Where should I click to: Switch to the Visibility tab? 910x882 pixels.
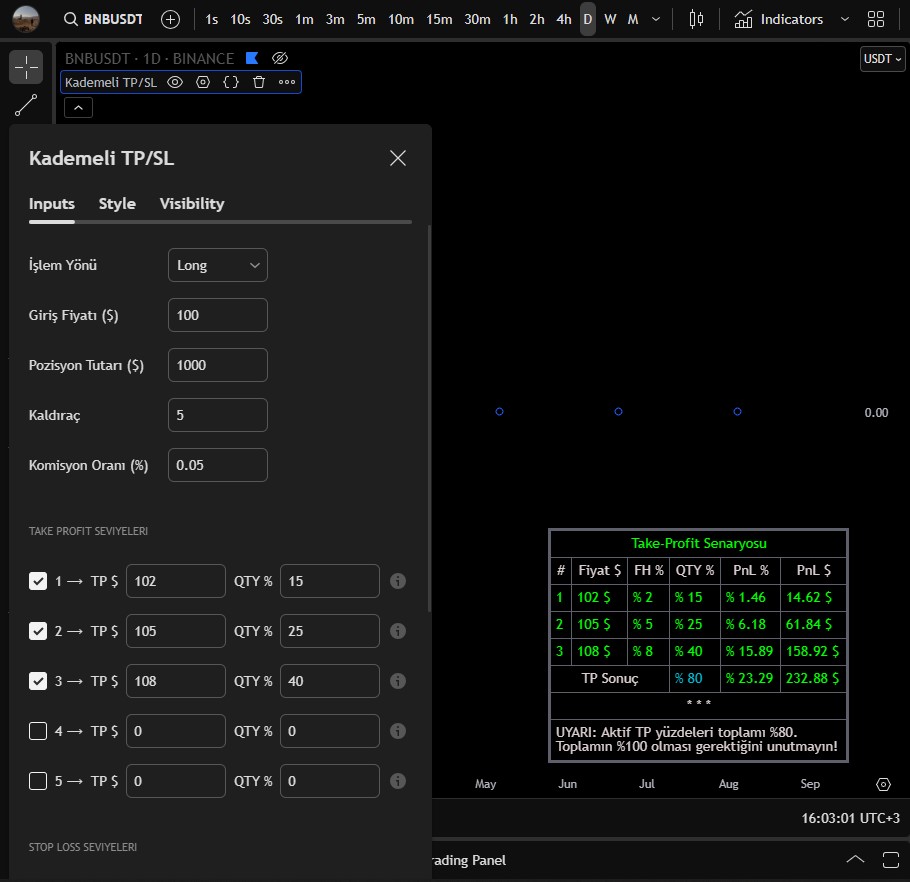(x=192, y=204)
